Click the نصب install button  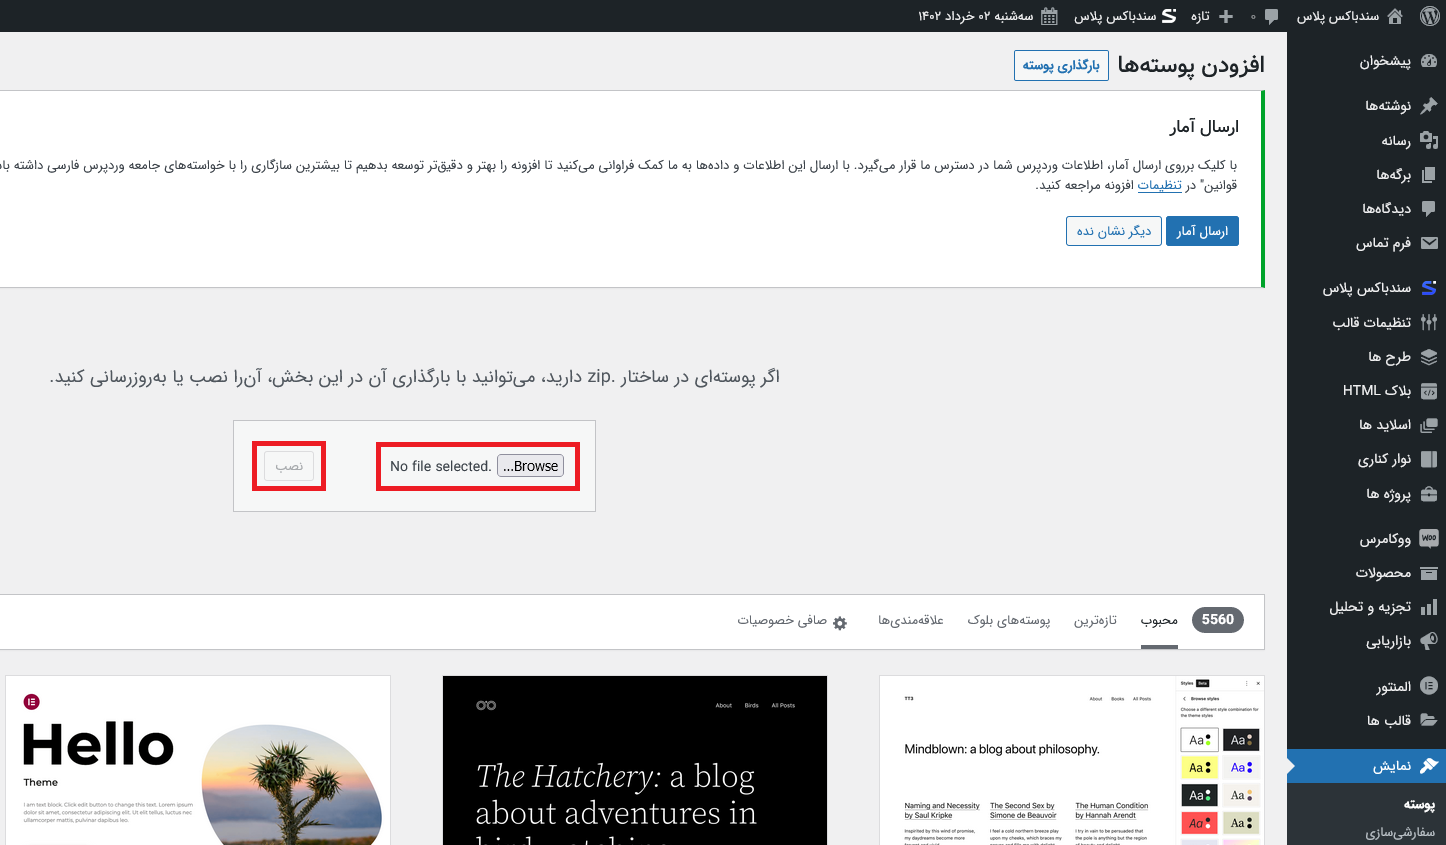(289, 466)
